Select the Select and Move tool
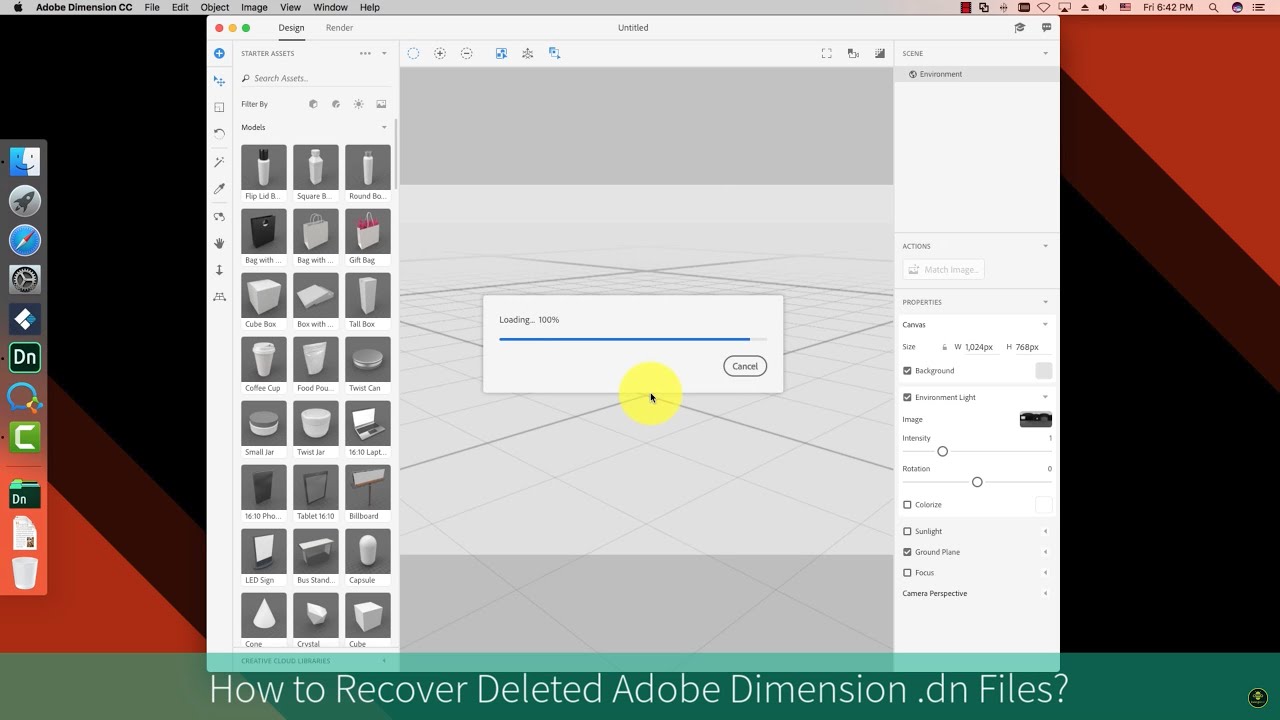 (x=219, y=80)
